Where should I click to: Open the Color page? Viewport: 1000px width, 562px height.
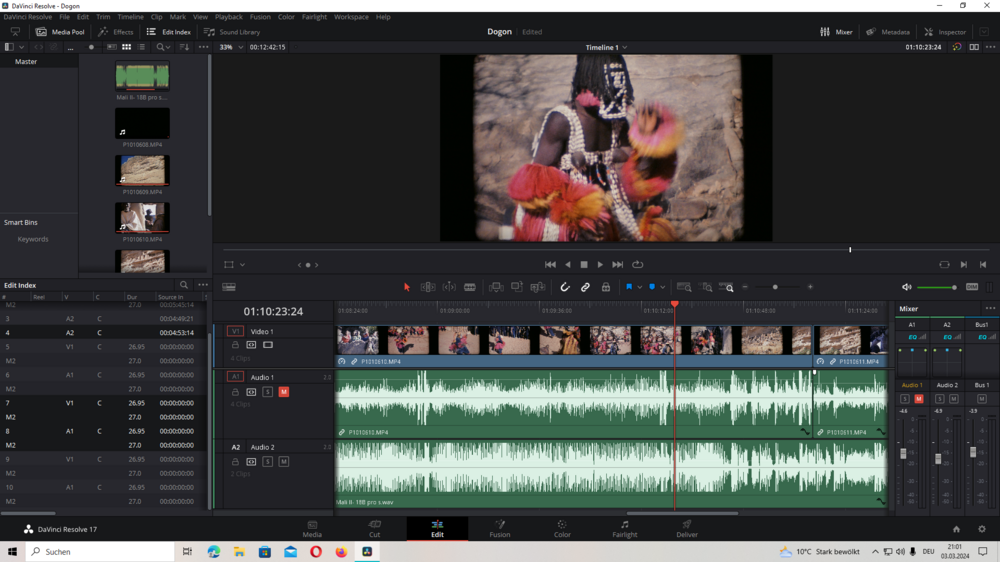tap(562, 528)
